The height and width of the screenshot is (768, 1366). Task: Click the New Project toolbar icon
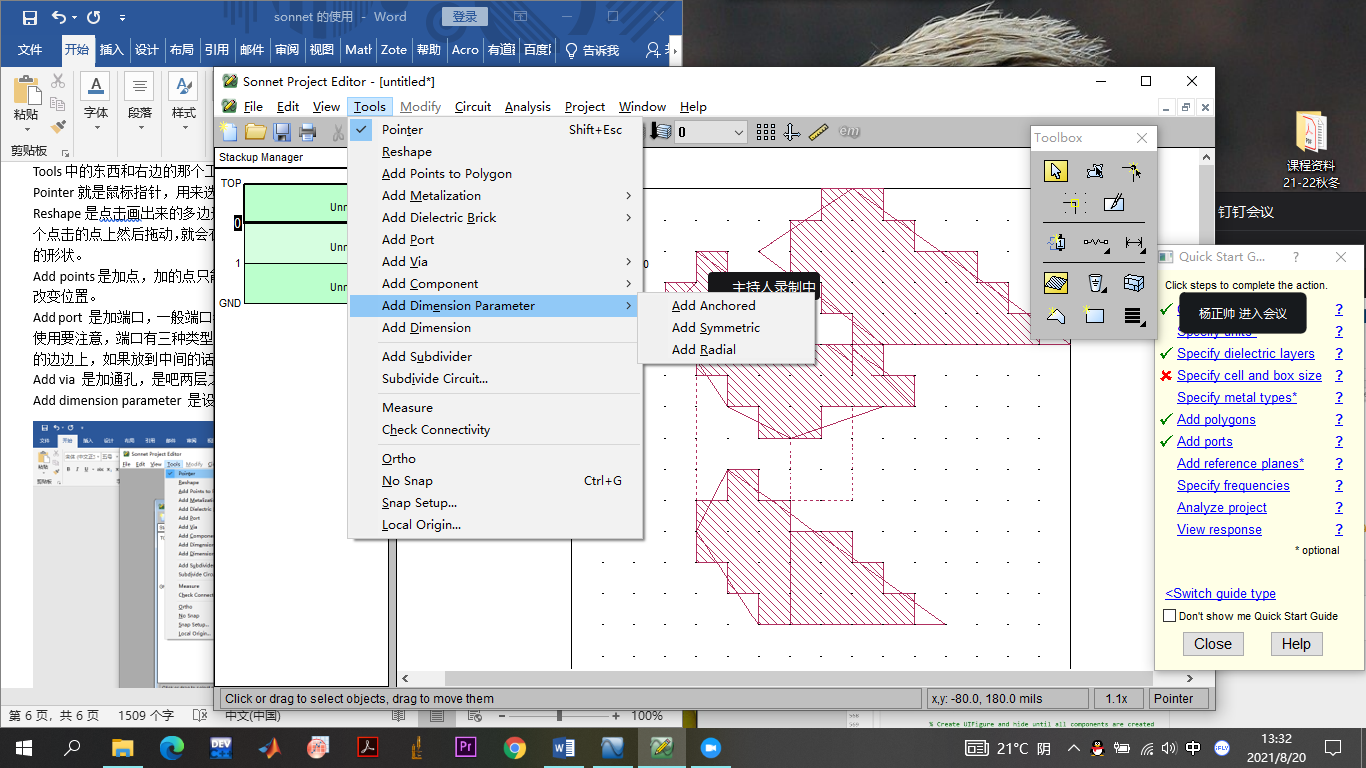pyautogui.click(x=229, y=132)
